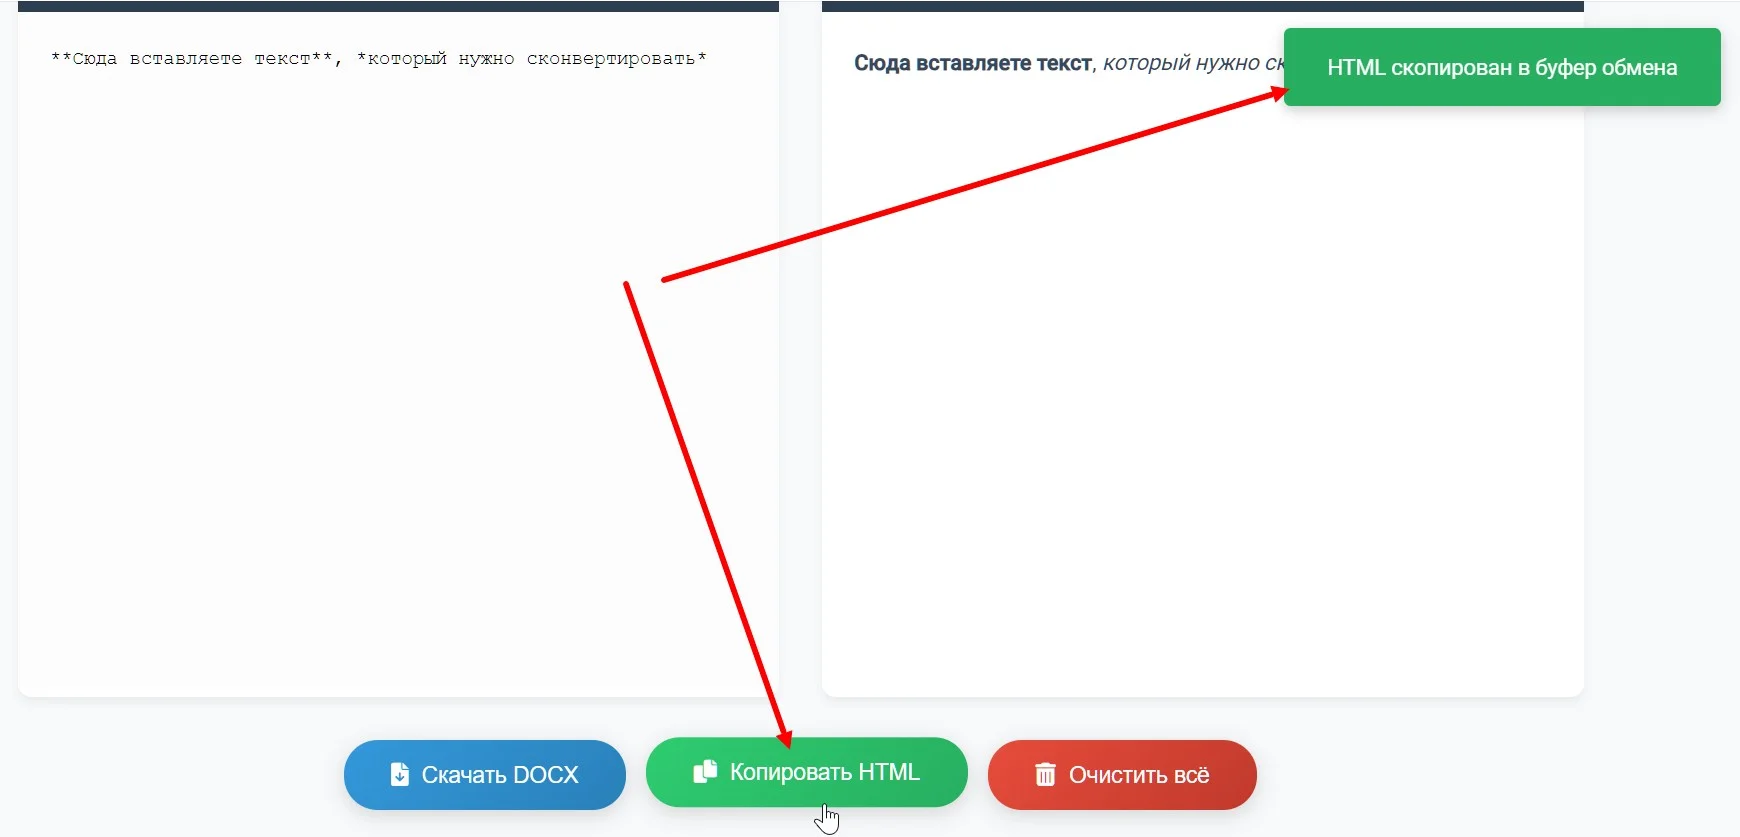The height and width of the screenshot is (837, 1740).
Task: Click the dark header bar above the preview
Action: [x=1203, y=6]
